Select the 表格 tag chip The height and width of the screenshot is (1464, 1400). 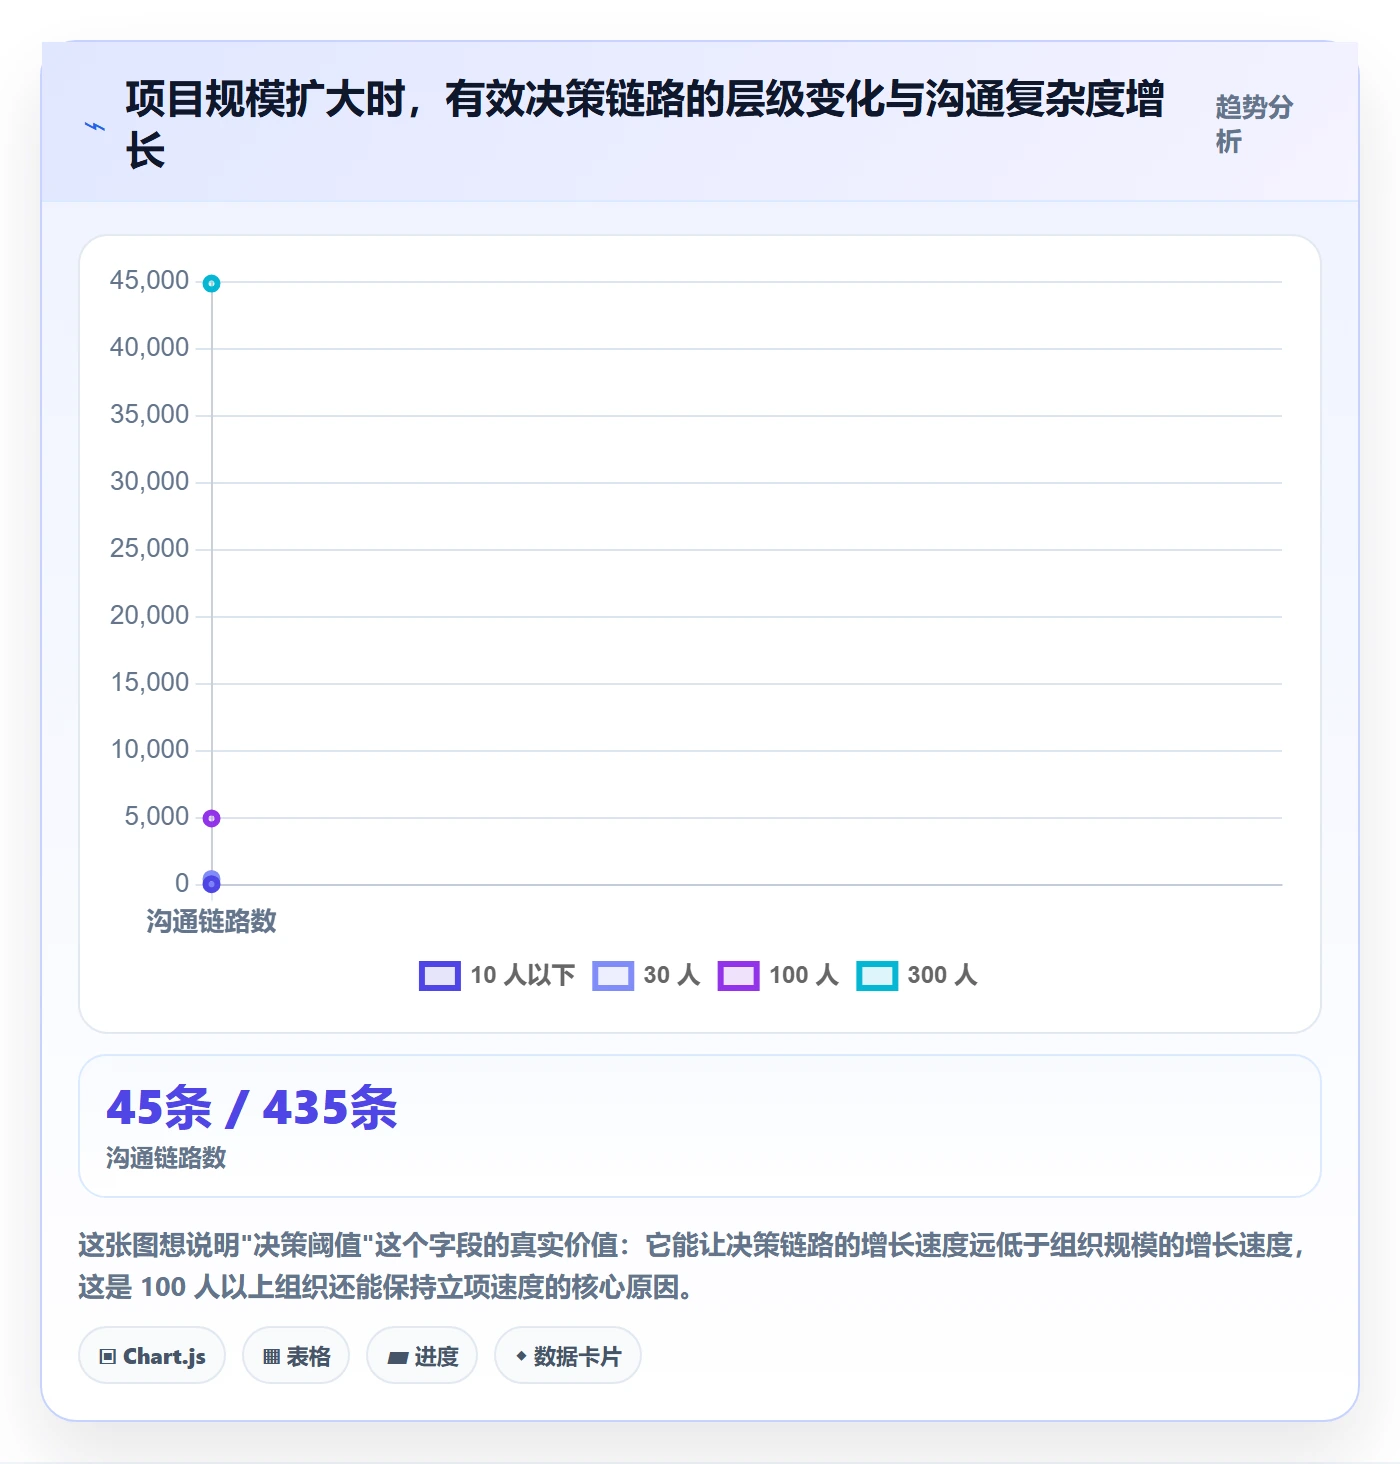pos(296,1356)
